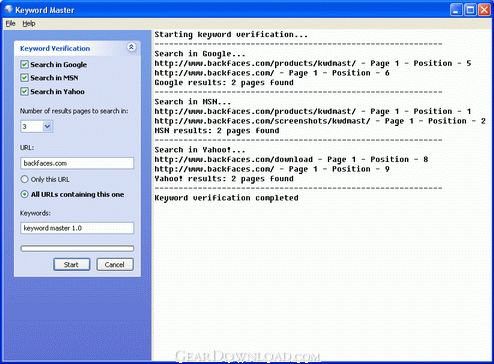Click 'Keyword verification completed' line
Screen dimensions: 494x364
[226, 198]
